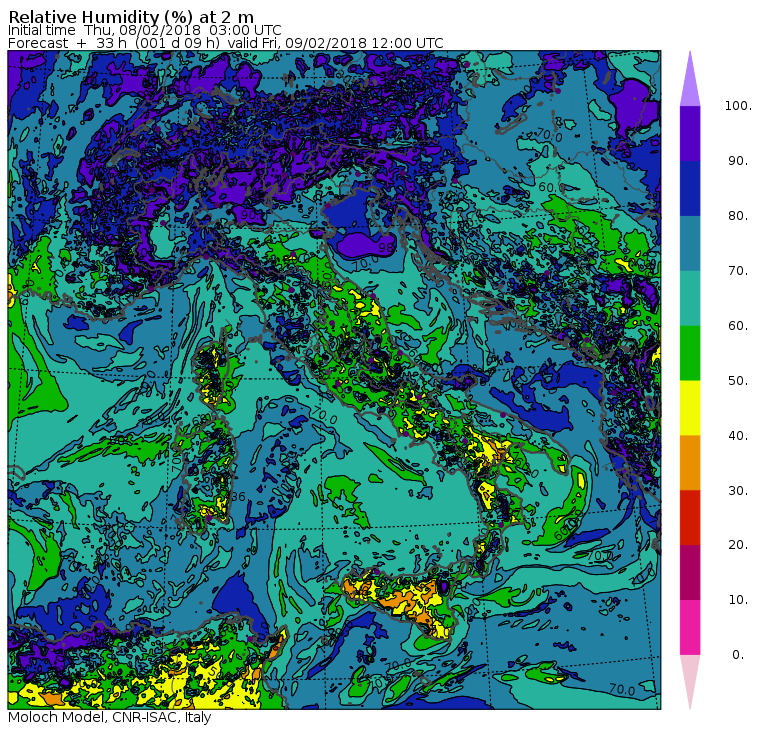
Task: Click the 'Forecast + 33 h' valid time line
Action: [225, 43]
